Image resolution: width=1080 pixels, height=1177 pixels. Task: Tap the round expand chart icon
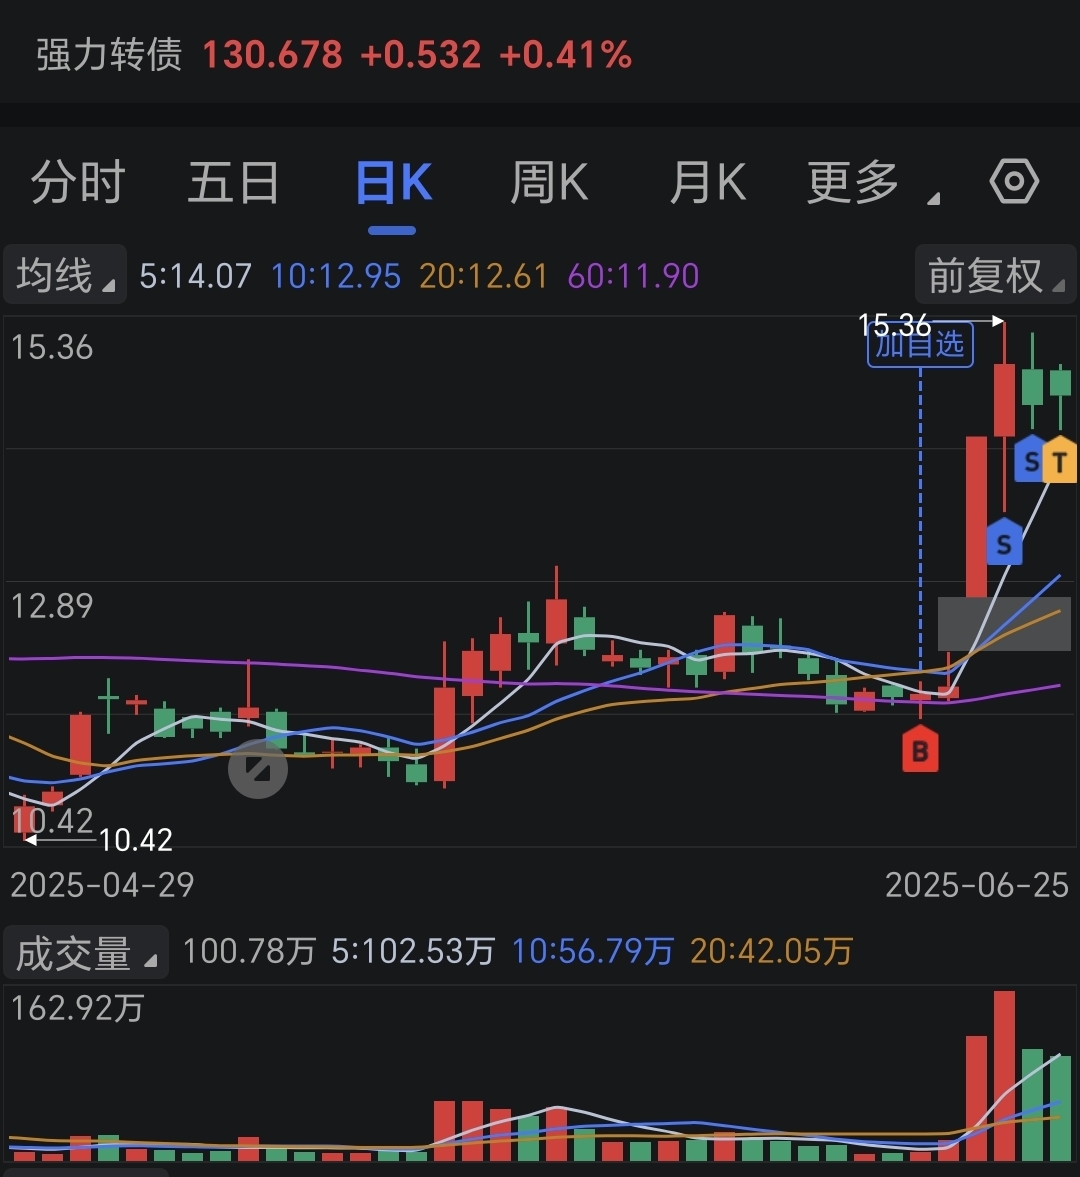click(257, 769)
